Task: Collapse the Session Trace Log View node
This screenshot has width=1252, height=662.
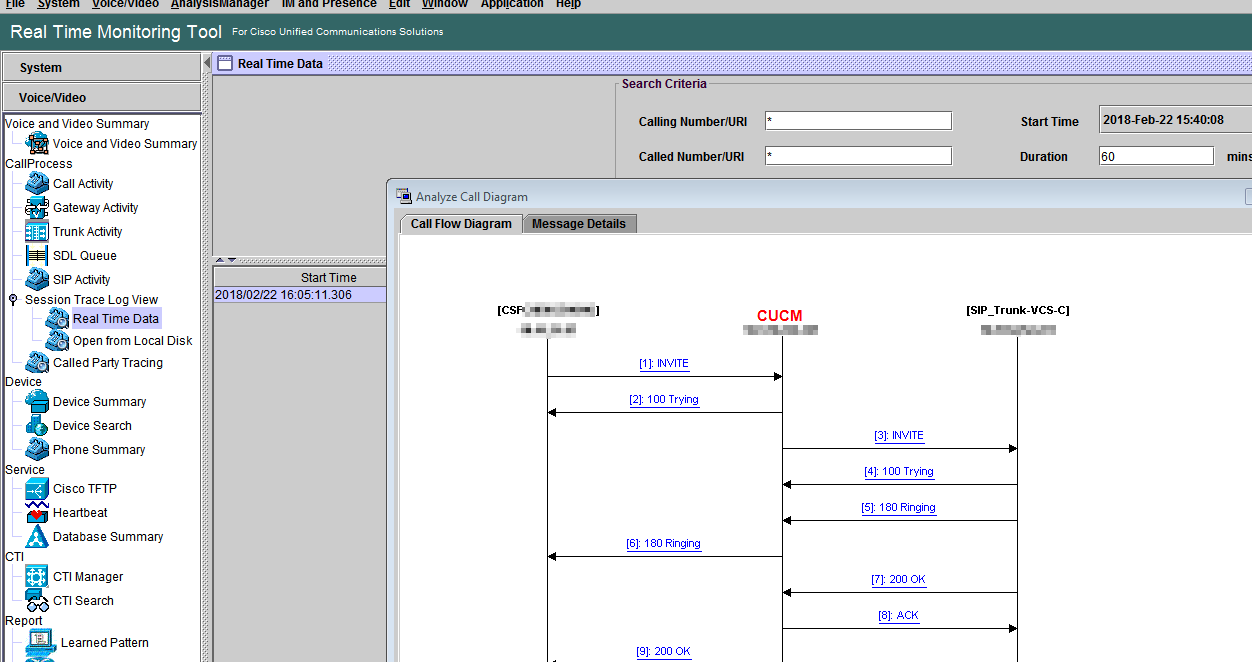Action: tap(13, 300)
